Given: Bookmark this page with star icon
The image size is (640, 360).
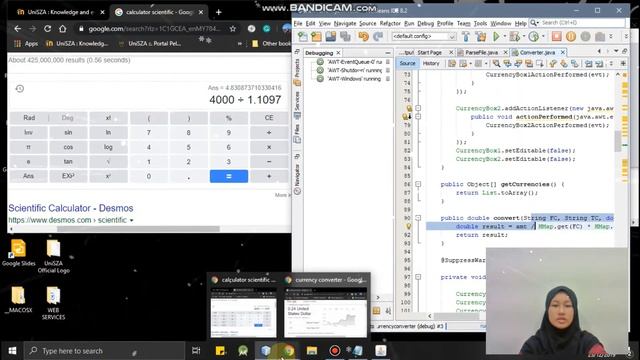Looking at the screenshot, I should 233,29.
